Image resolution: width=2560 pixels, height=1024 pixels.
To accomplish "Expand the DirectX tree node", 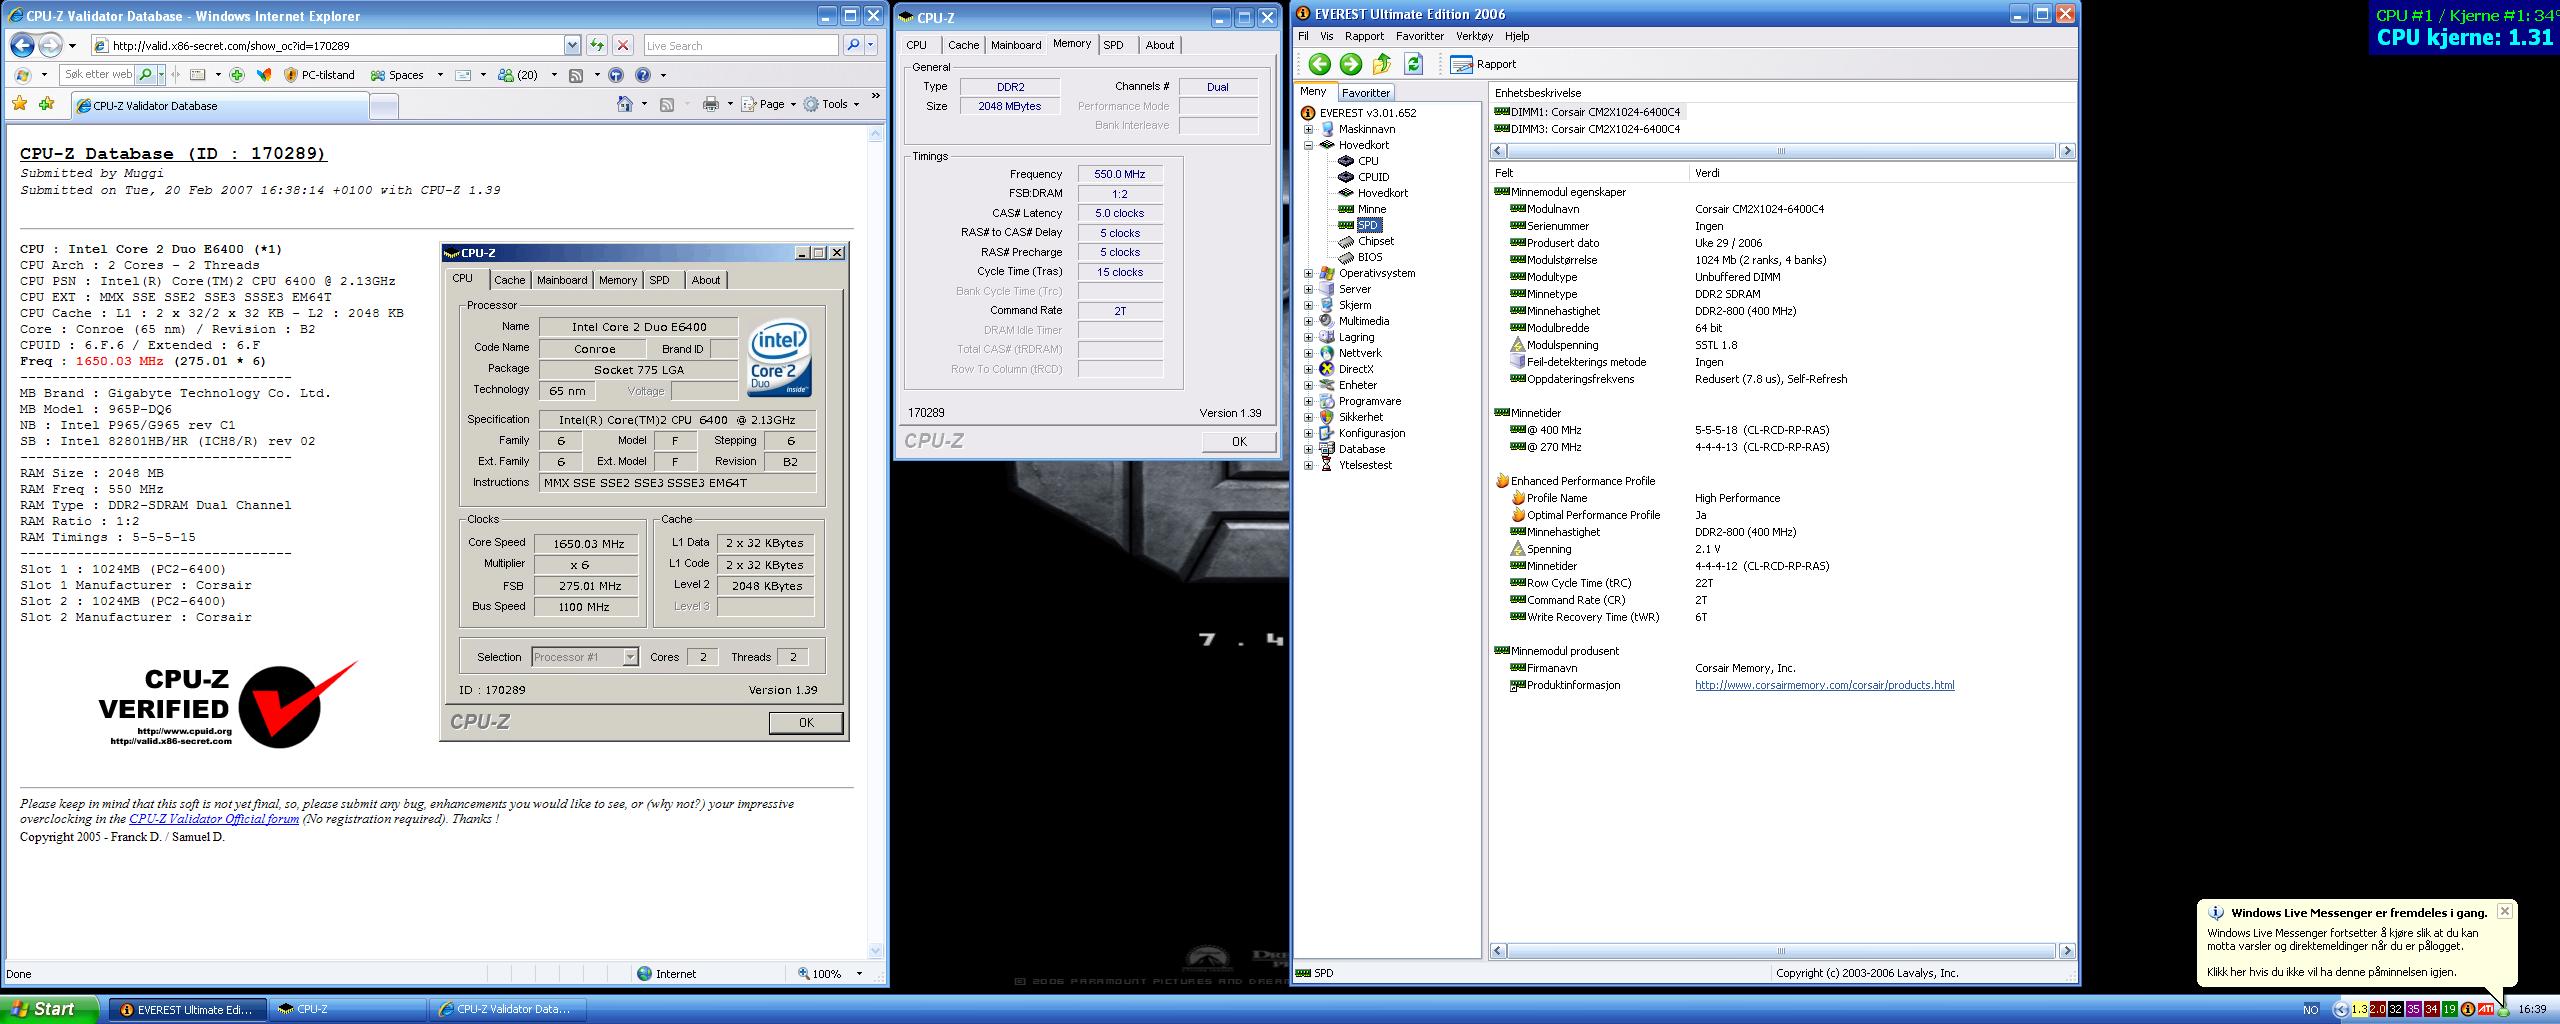I will tap(1308, 369).
